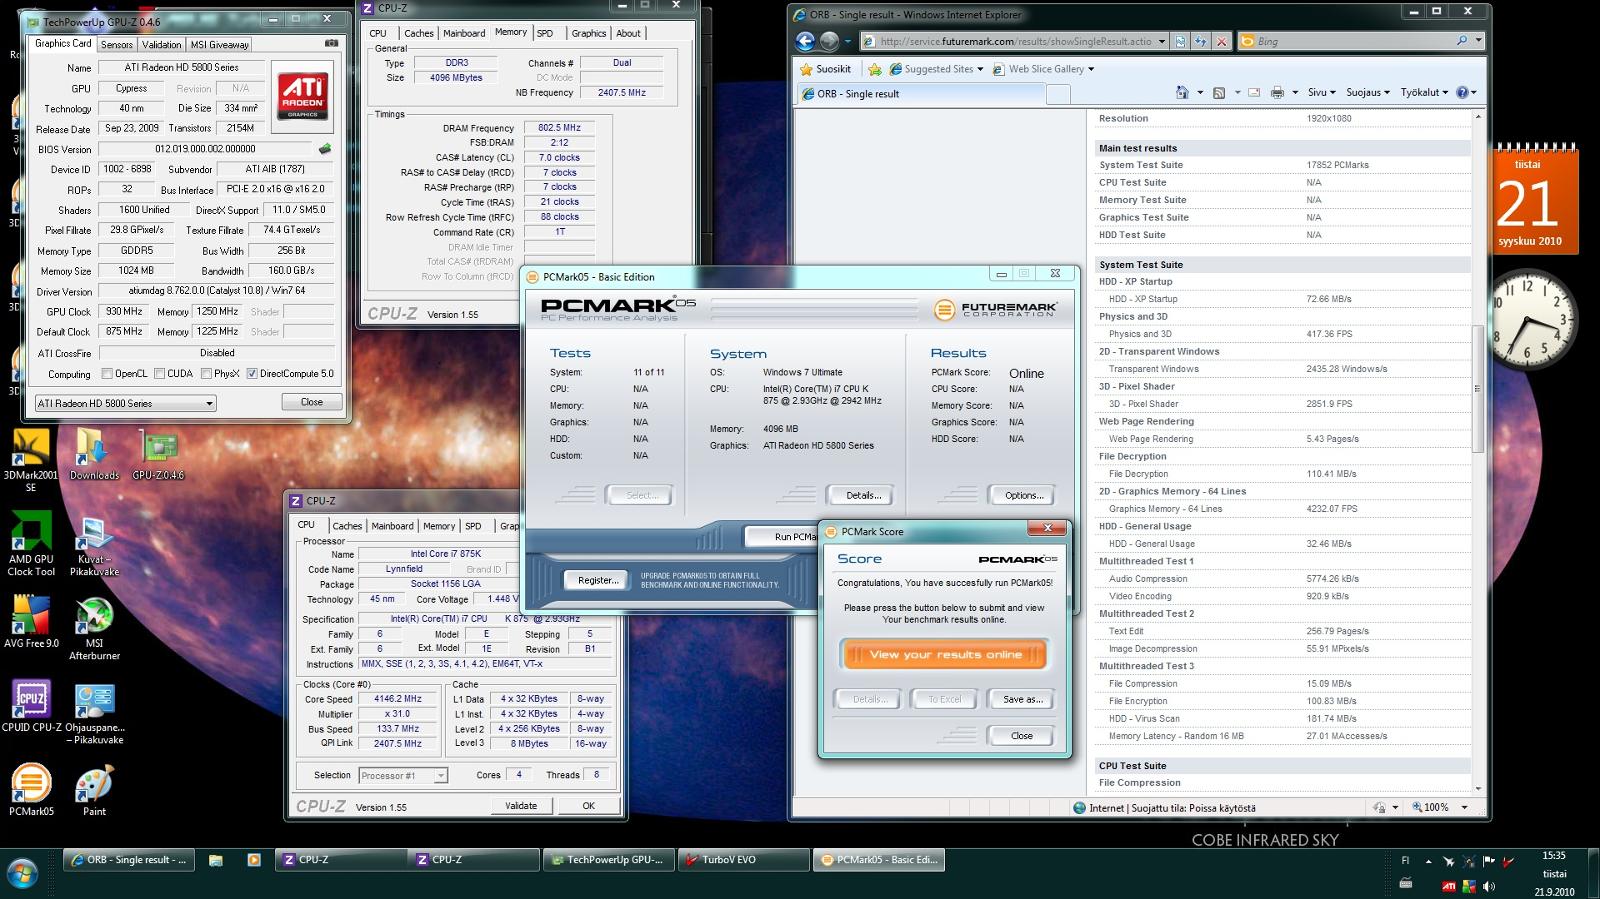
Task: Open the Suojaus menu dropdown
Action: click(1367, 92)
